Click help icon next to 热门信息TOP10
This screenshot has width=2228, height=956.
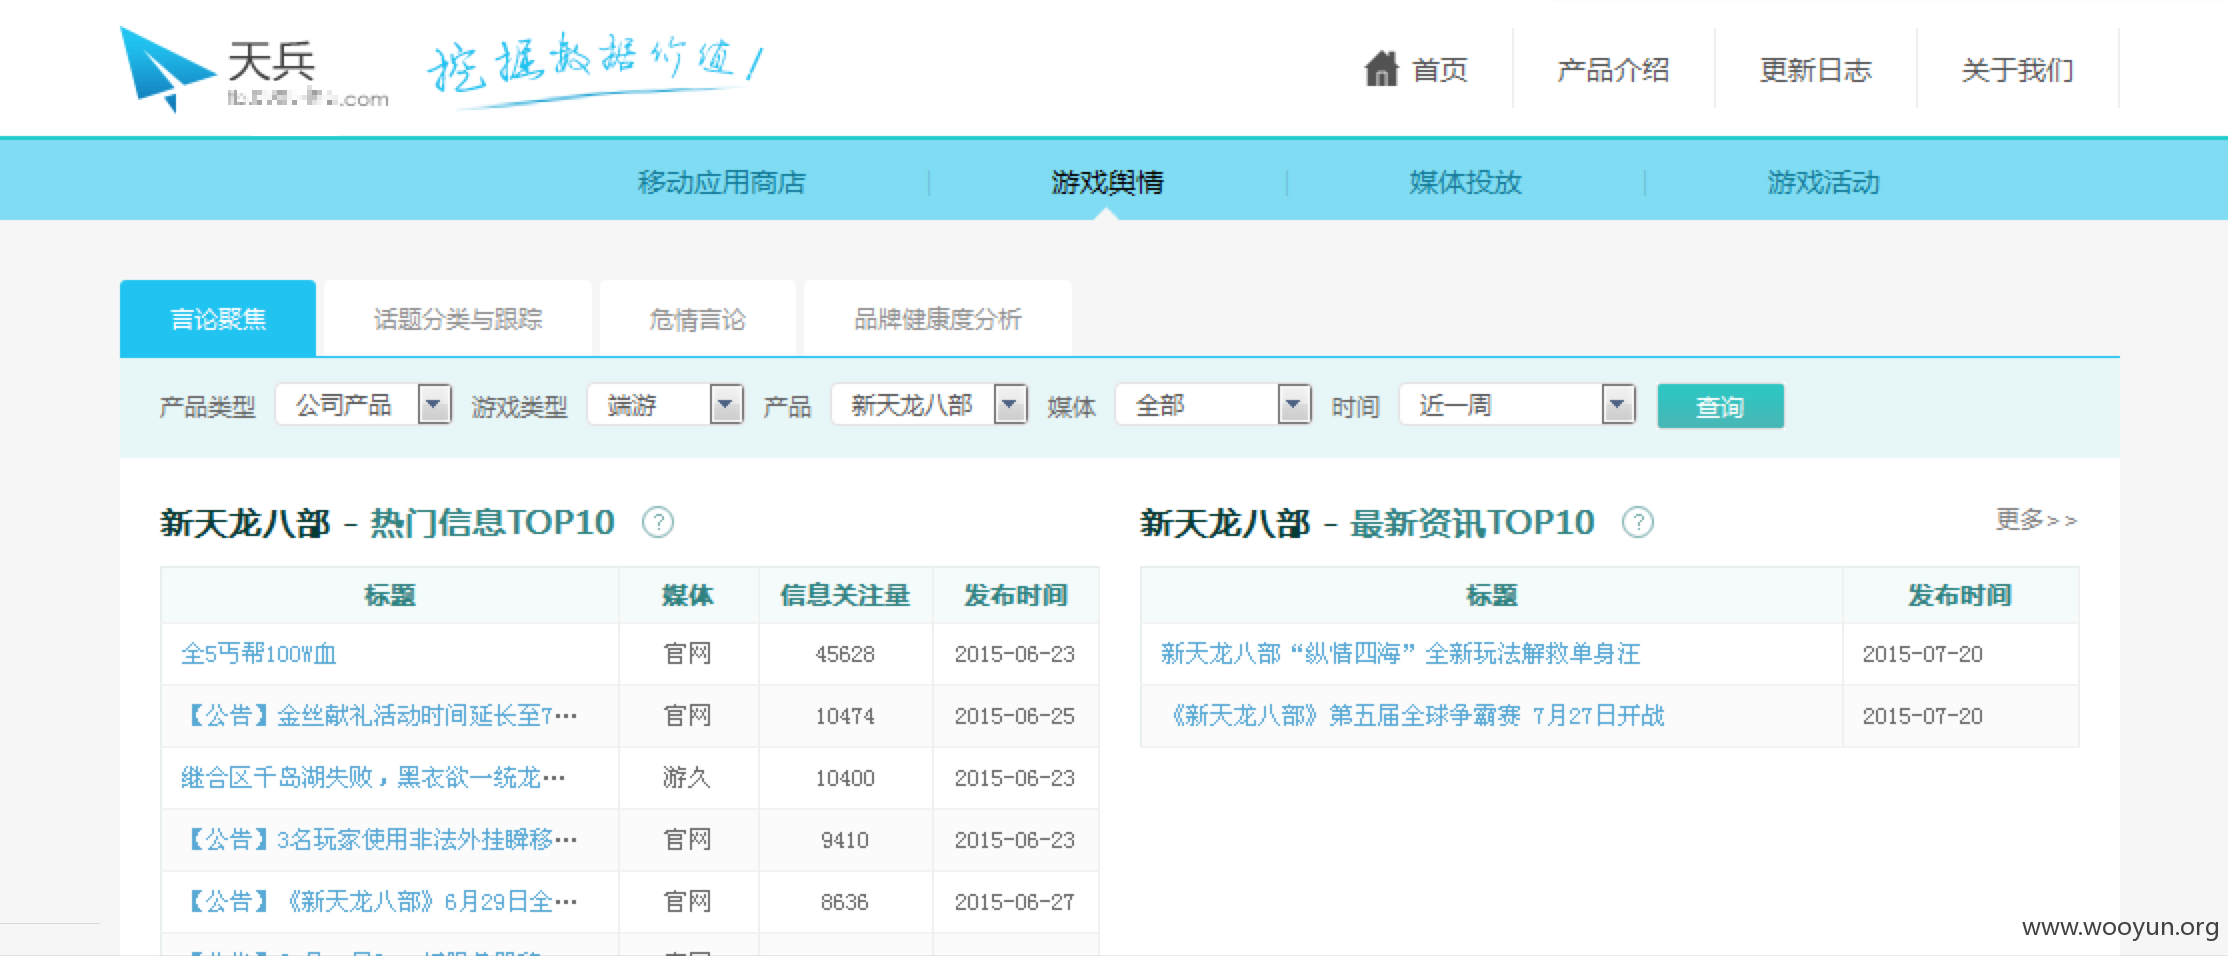coord(657,522)
